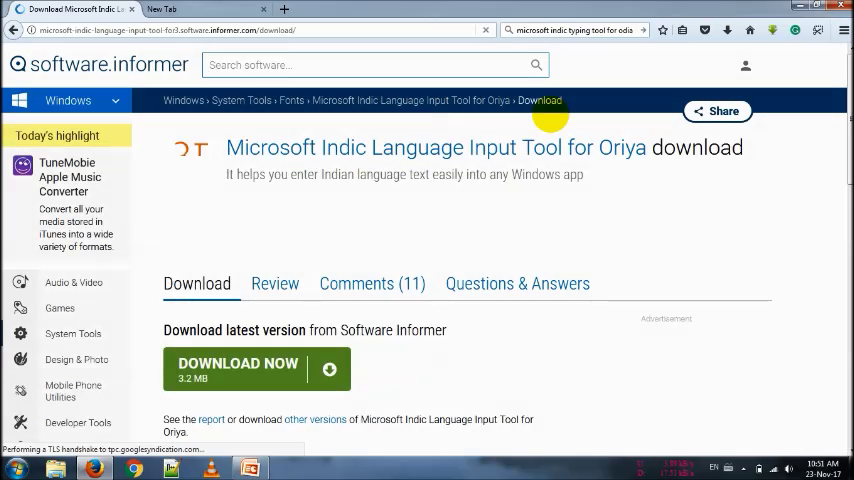This screenshot has width=854, height=480.
Task: Click the volume speaker tray icon
Action: (789, 469)
